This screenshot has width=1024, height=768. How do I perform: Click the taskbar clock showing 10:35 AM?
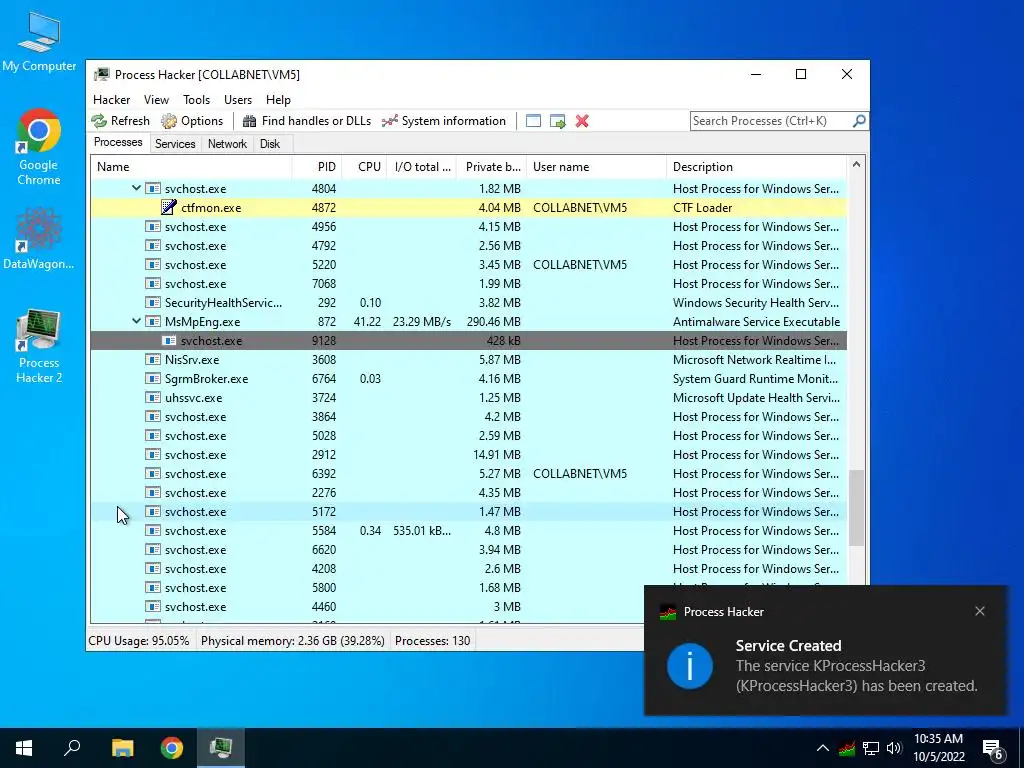(x=938, y=748)
